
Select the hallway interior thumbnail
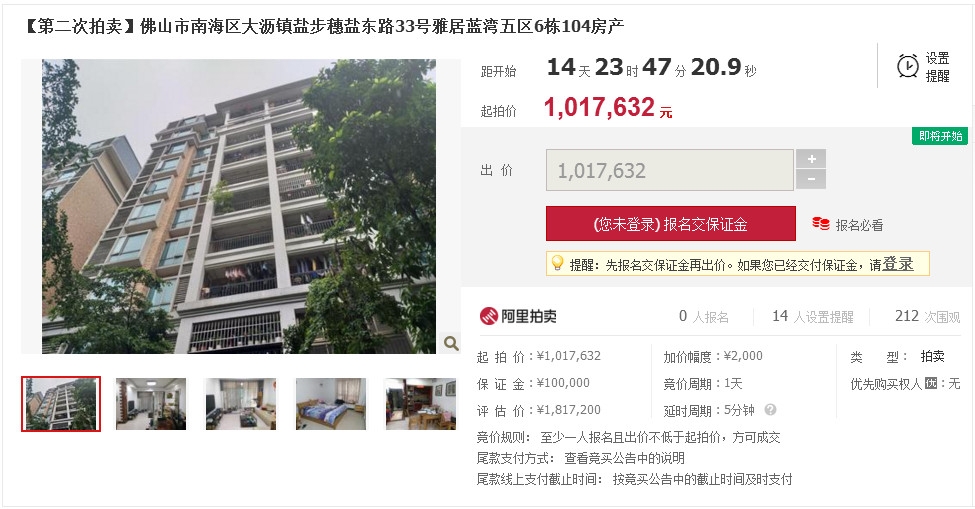151,403
